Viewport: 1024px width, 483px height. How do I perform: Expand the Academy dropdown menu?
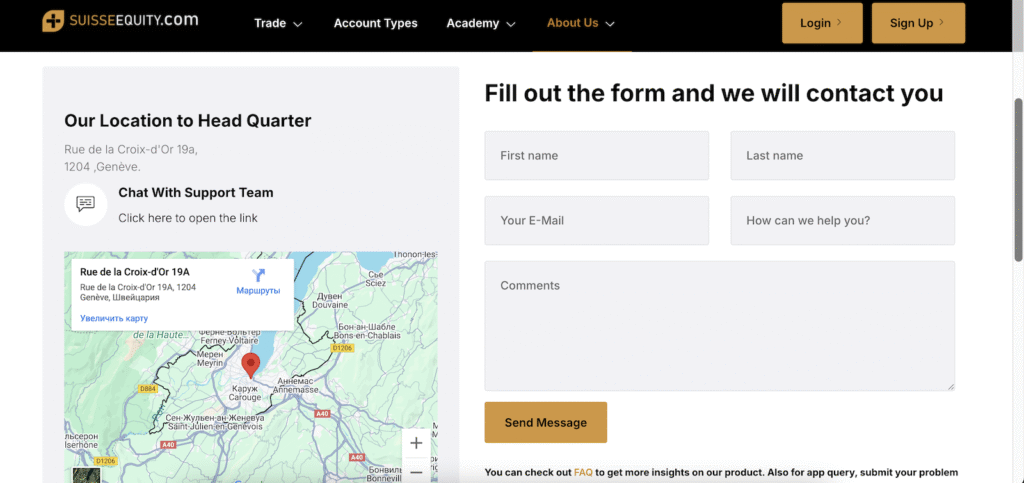[x=481, y=23]
